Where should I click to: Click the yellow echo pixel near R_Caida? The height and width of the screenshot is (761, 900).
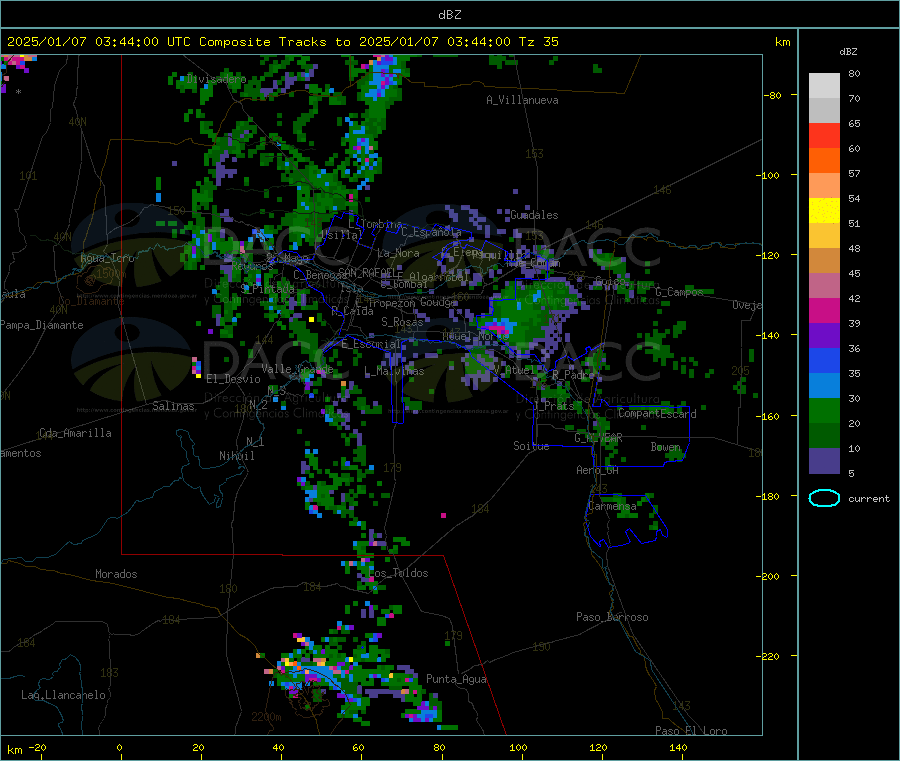(312, 319)
